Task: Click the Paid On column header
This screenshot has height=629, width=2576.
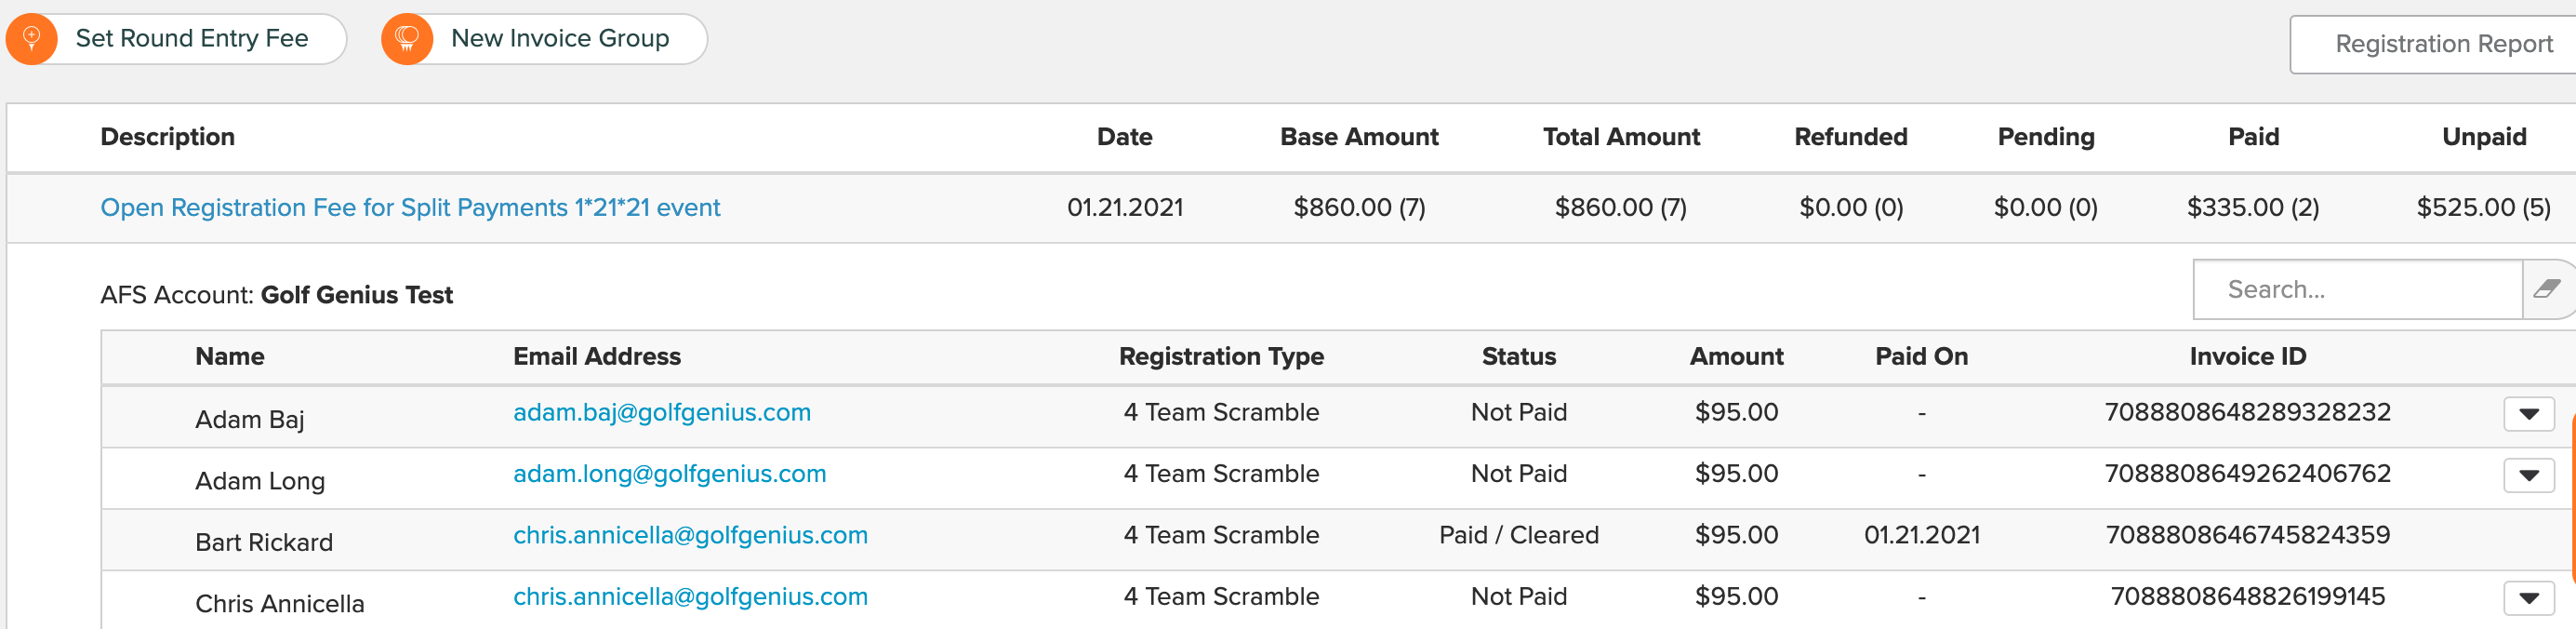Action: point(1921,357)
